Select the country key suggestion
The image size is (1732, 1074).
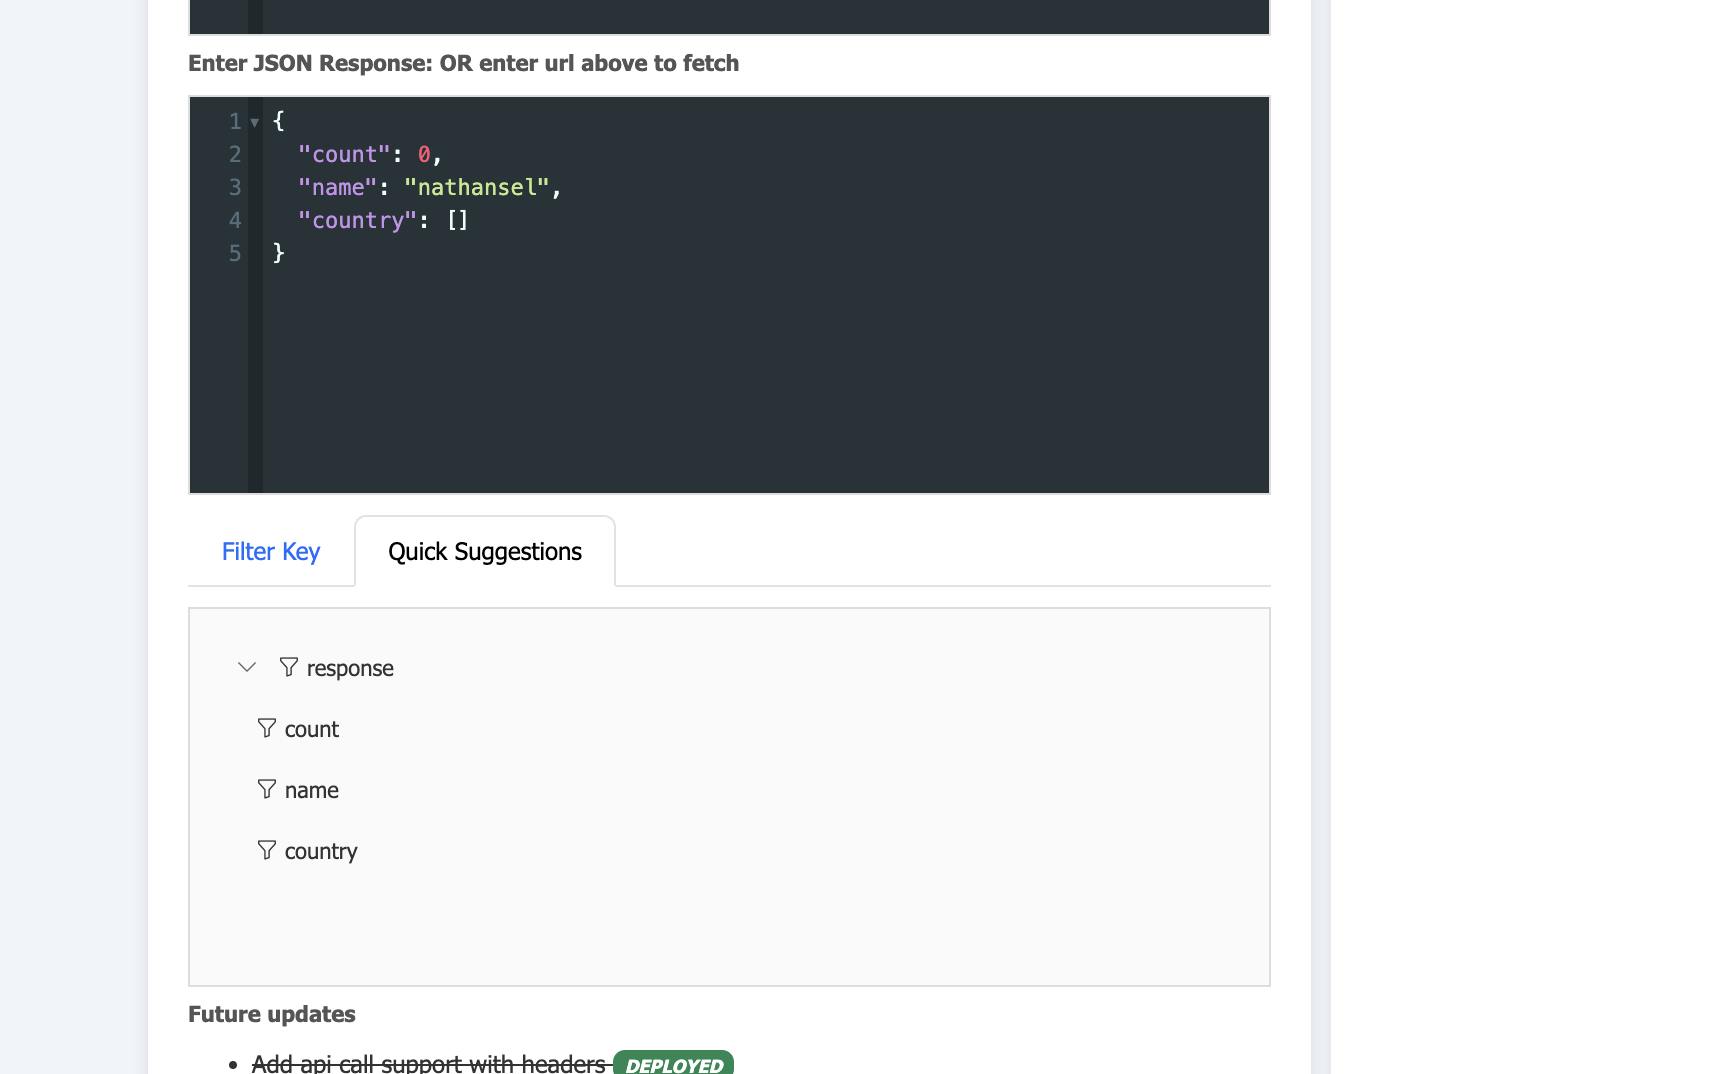tap(321, 851)
